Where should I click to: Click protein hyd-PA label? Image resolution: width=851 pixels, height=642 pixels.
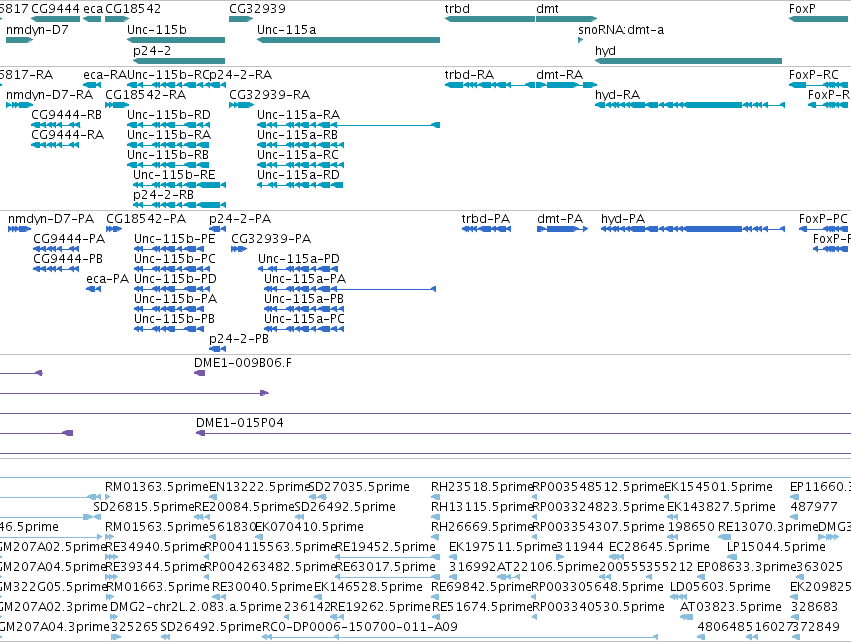tap(623, 219)
